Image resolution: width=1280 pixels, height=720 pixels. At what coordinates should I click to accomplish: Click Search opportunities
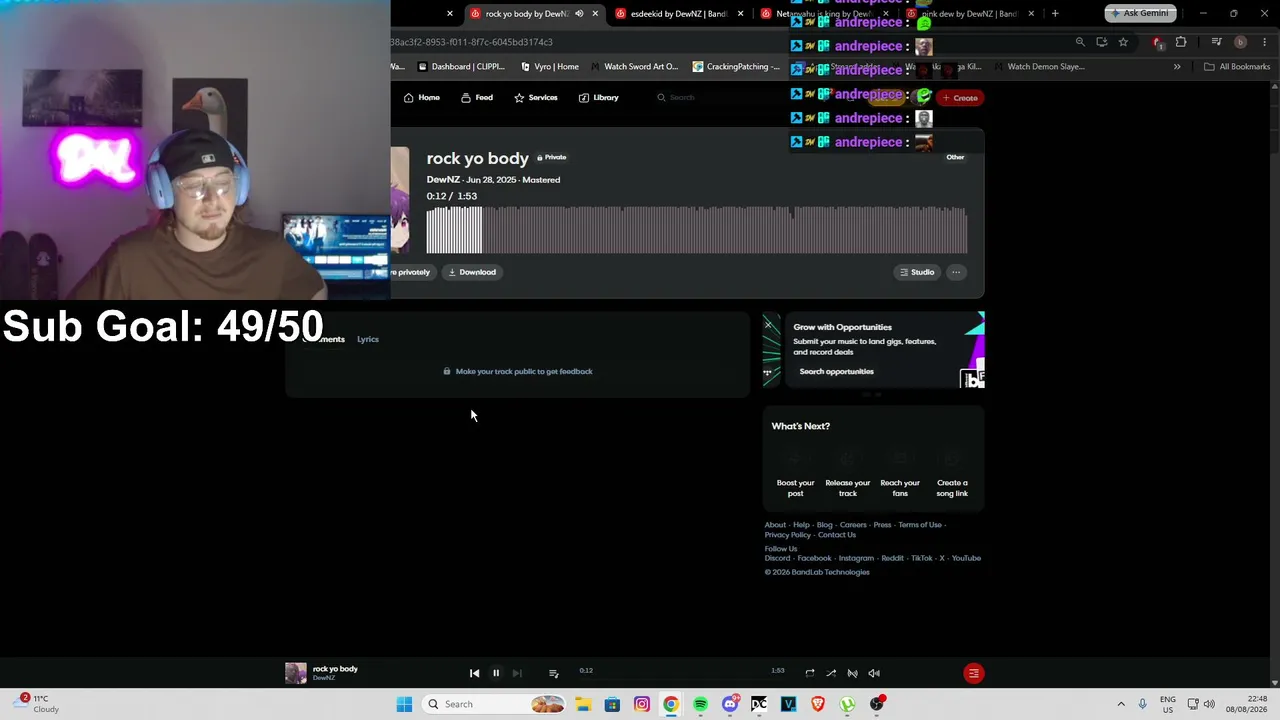coord(836,371)
